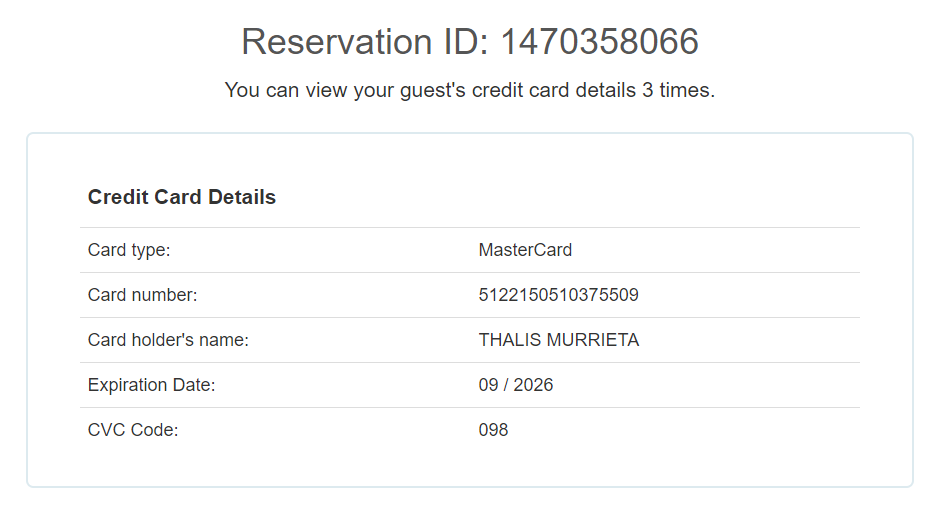Click the "Expiration Date:" label
Screen dimensions: 943x507
point(151,385)
